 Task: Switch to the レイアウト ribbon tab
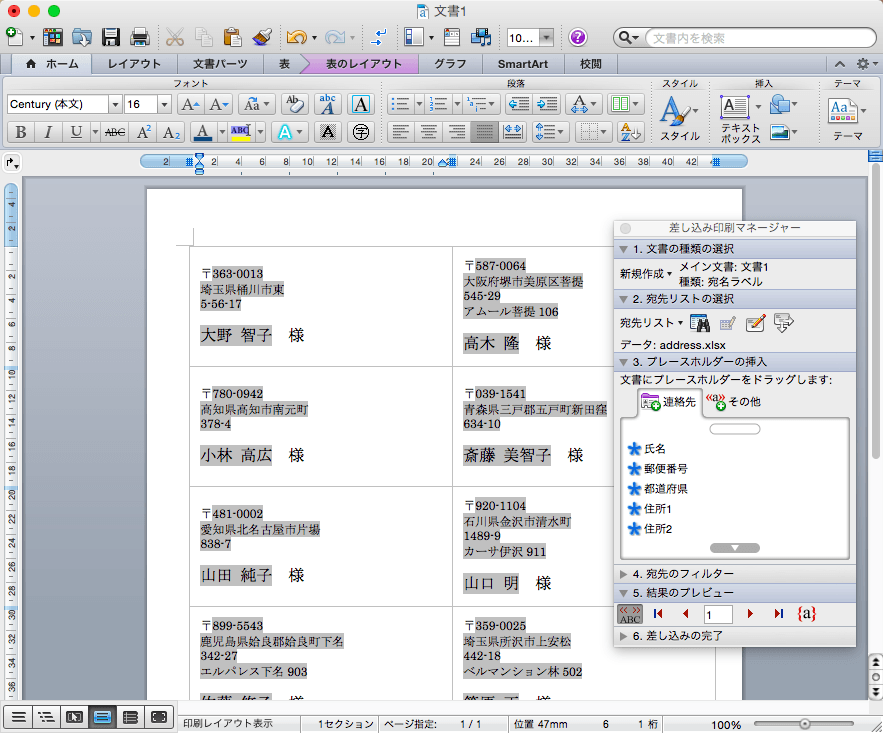[x=134, y=64]
